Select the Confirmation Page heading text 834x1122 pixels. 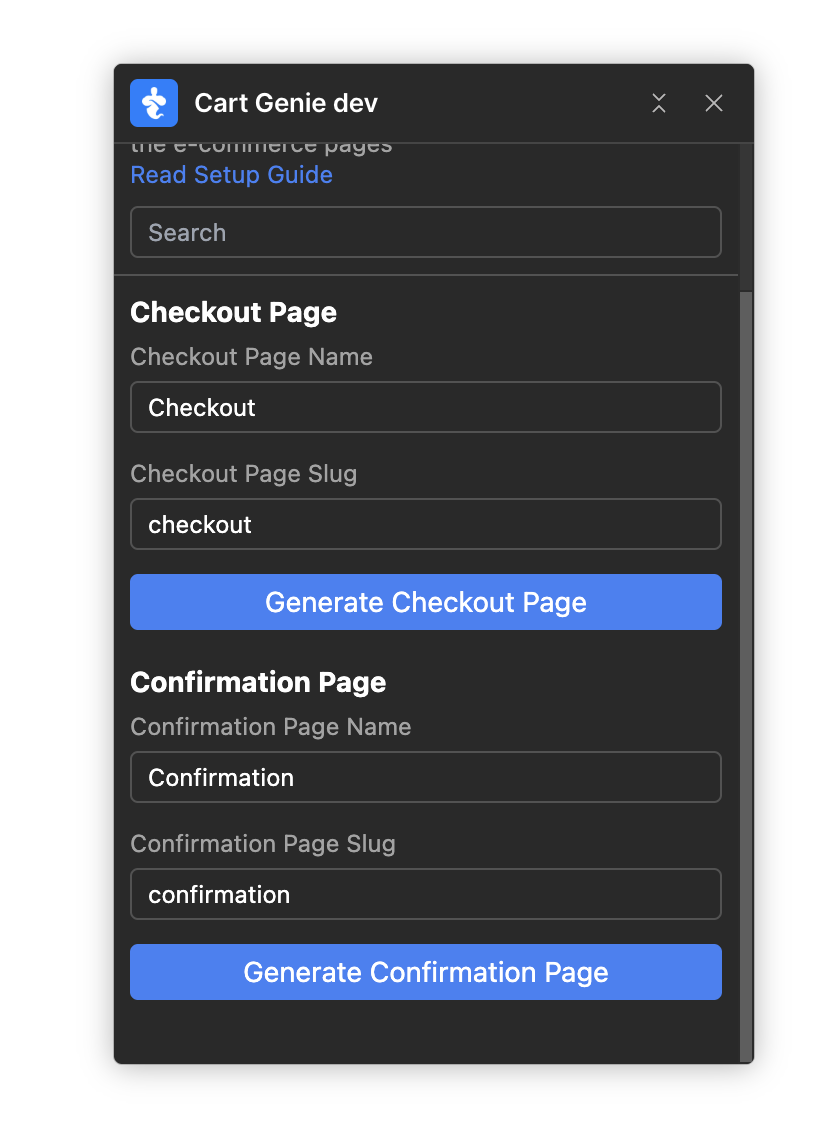point(258,683)
